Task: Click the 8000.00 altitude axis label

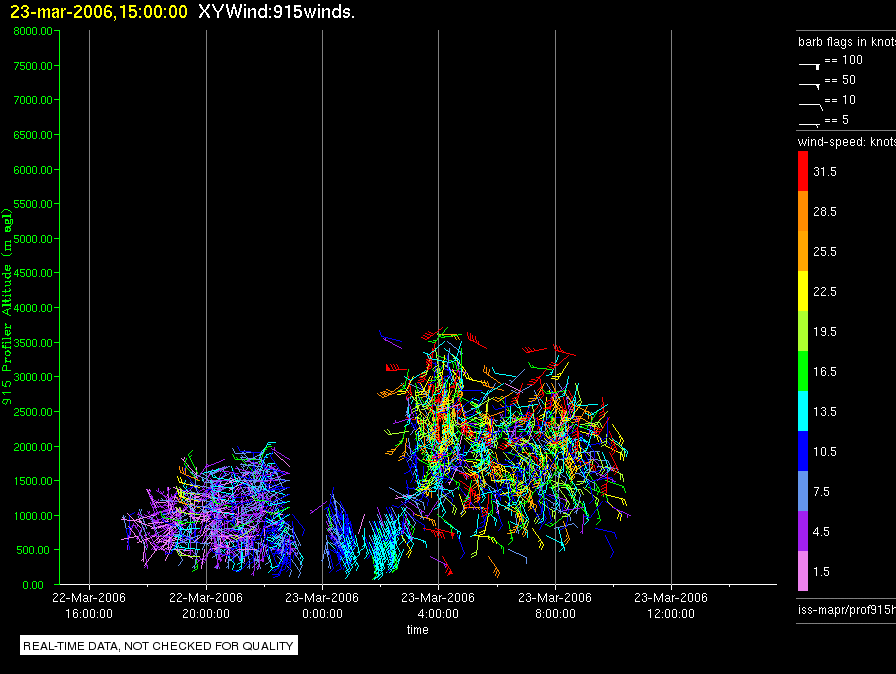Action: point(33,31)
